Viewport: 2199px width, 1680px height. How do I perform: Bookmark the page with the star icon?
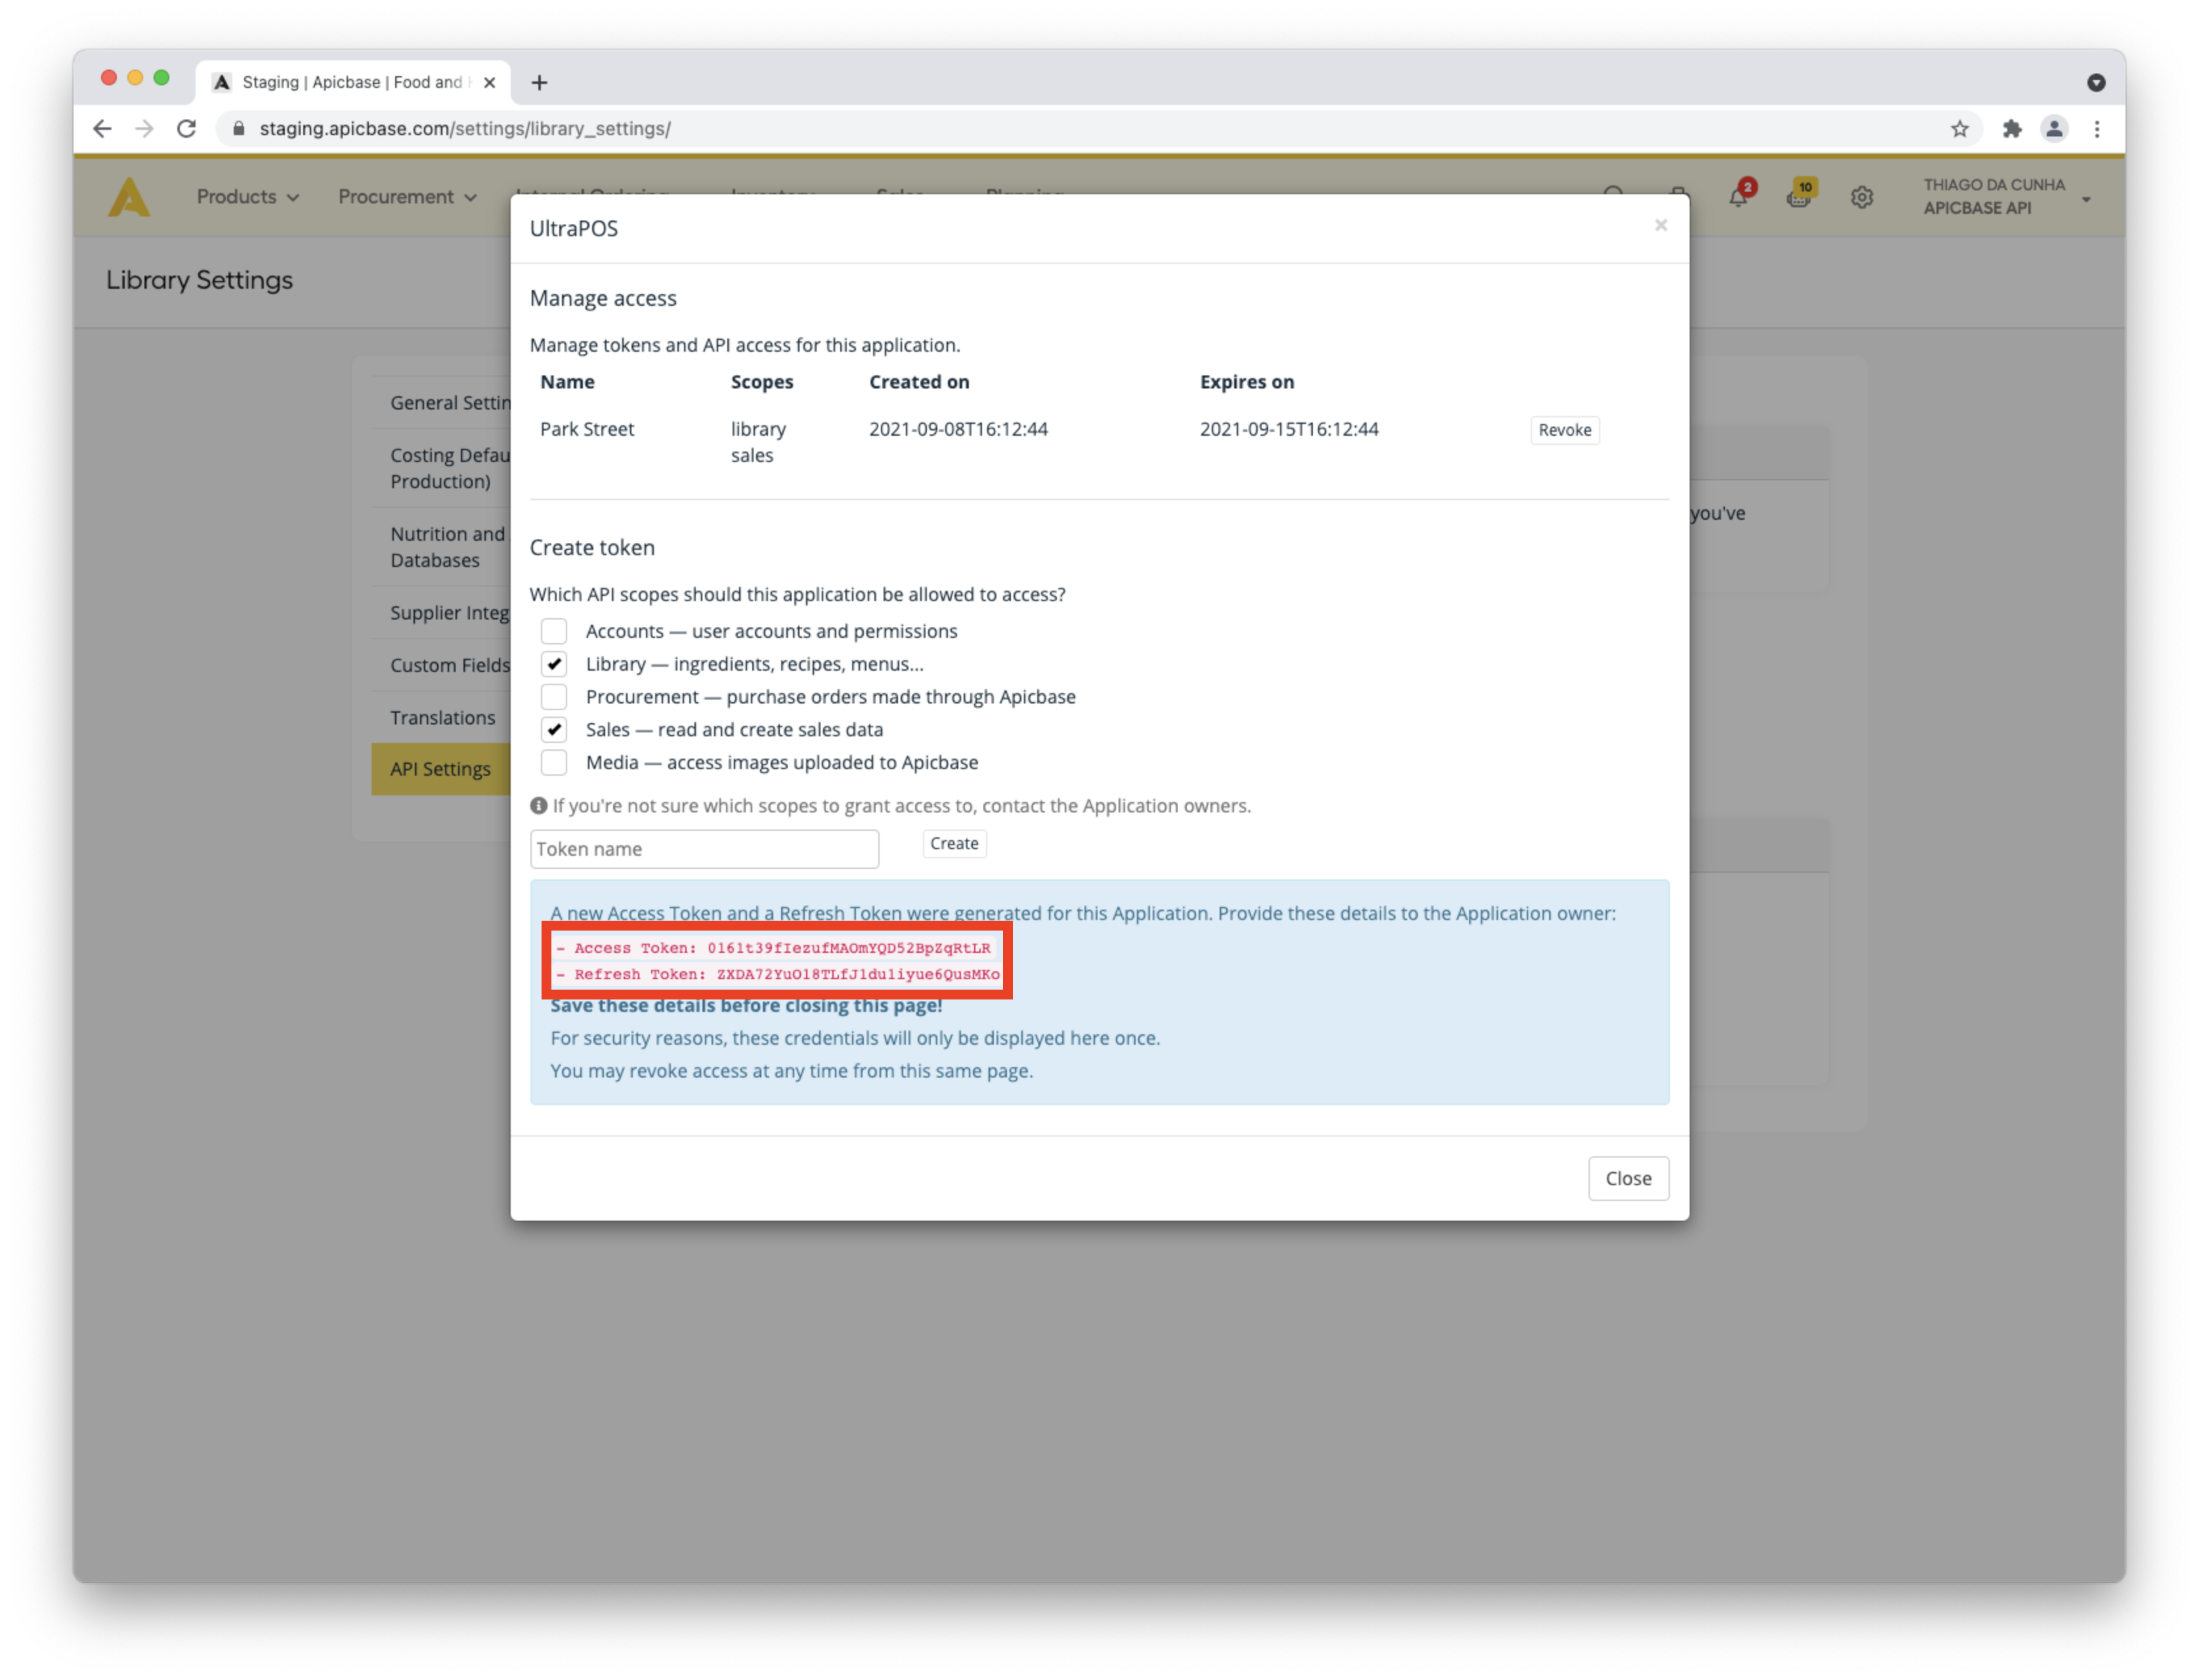click(1959, 128)
